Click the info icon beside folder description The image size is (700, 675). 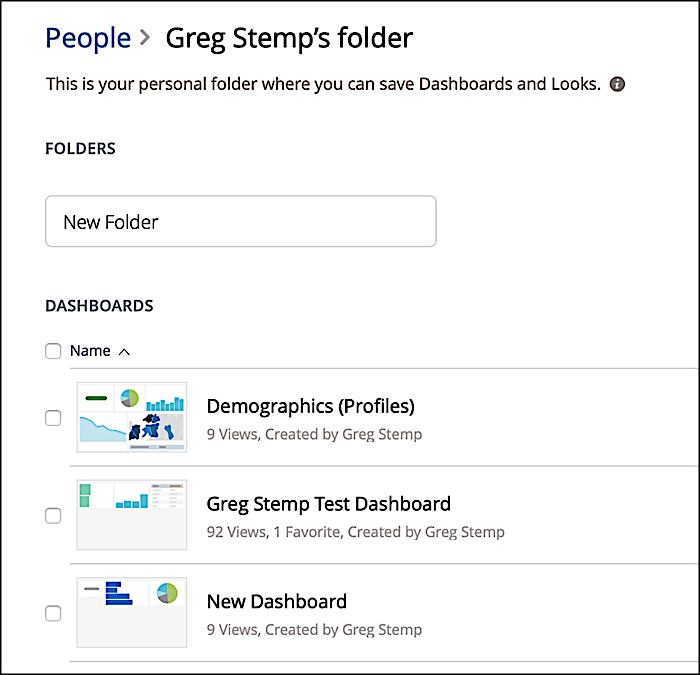point(617,84)
